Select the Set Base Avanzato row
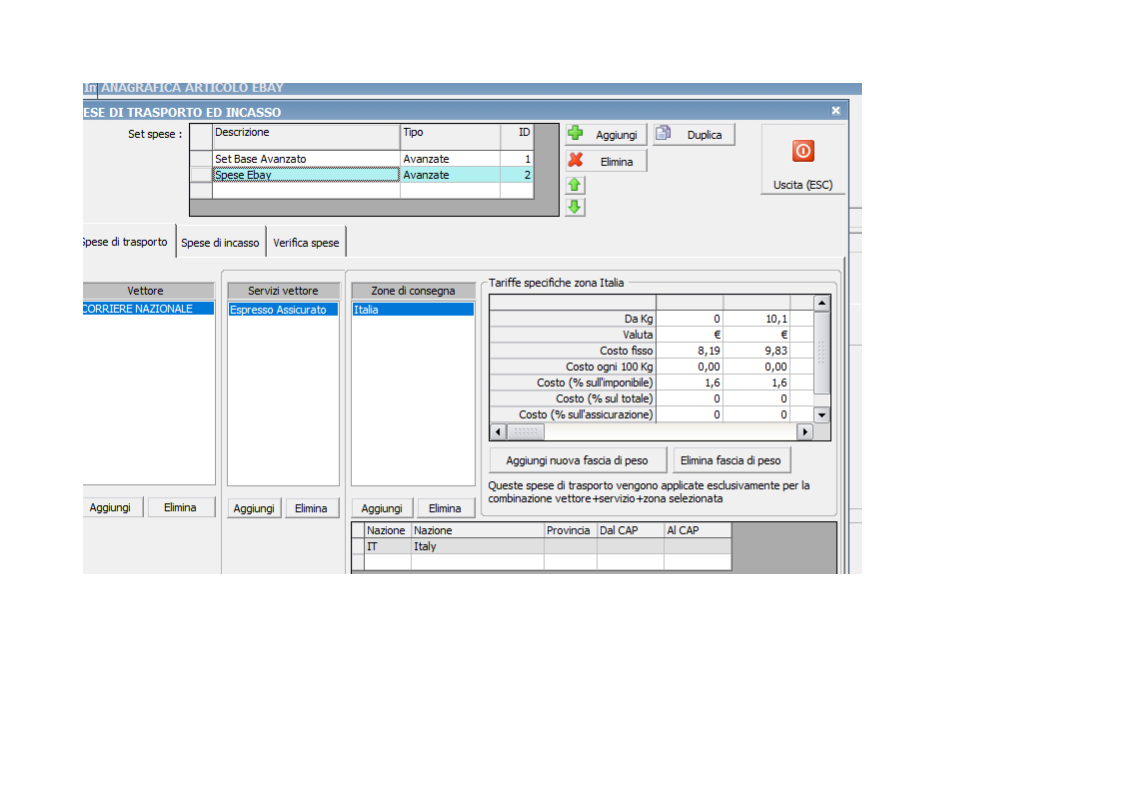 [361, 159]
